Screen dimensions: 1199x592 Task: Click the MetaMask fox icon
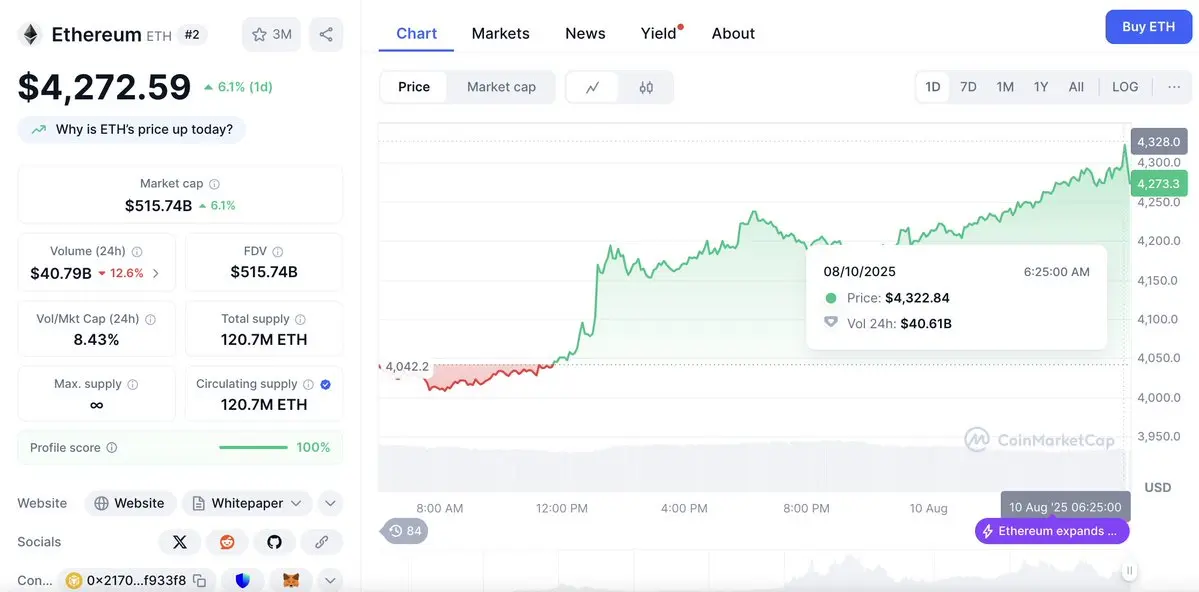click(291, 581)
